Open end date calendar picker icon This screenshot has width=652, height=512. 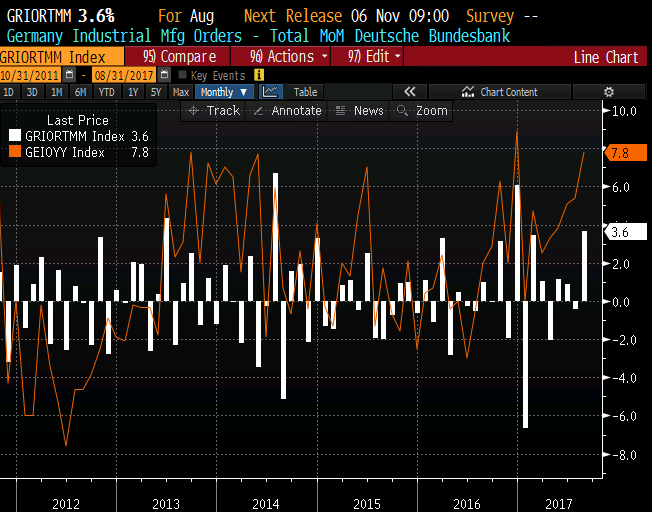point(165,75)
